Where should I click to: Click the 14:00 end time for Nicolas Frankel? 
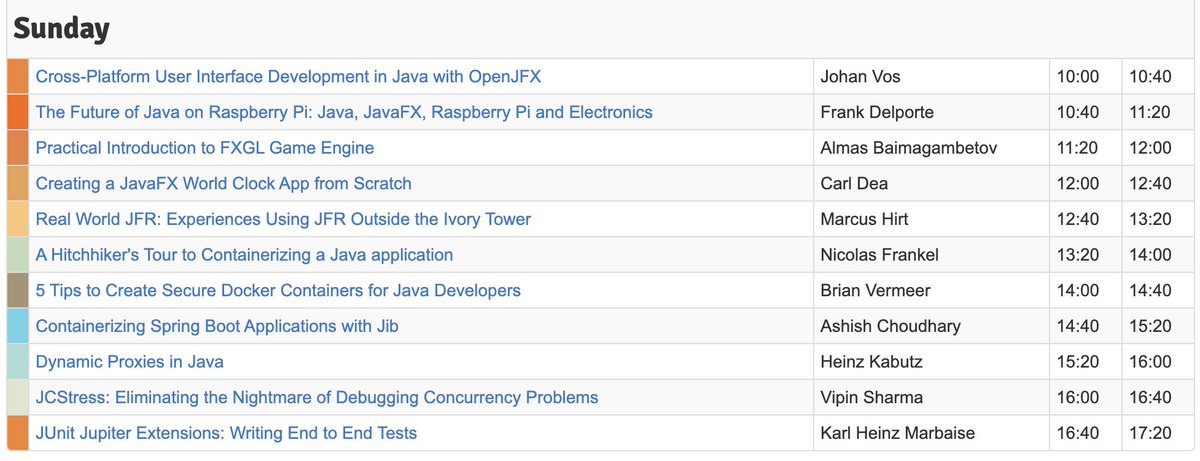pos(1150,255)
